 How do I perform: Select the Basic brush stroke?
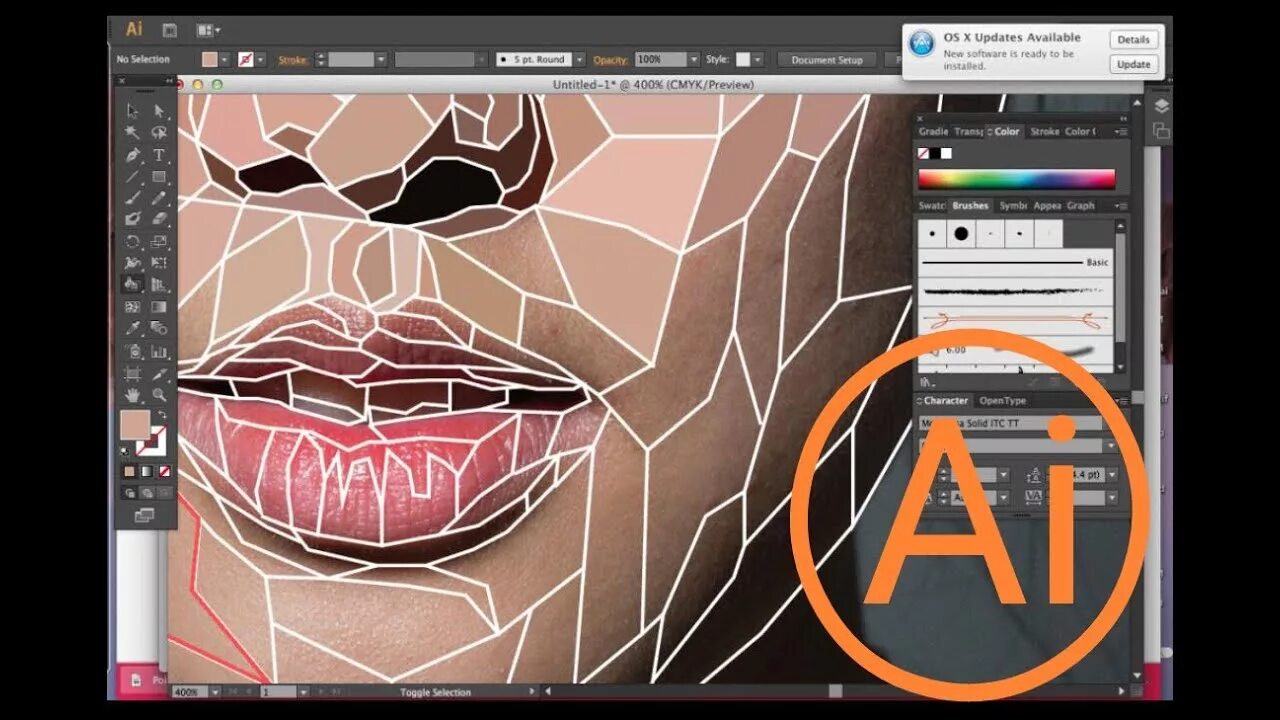pos(1015,262)
